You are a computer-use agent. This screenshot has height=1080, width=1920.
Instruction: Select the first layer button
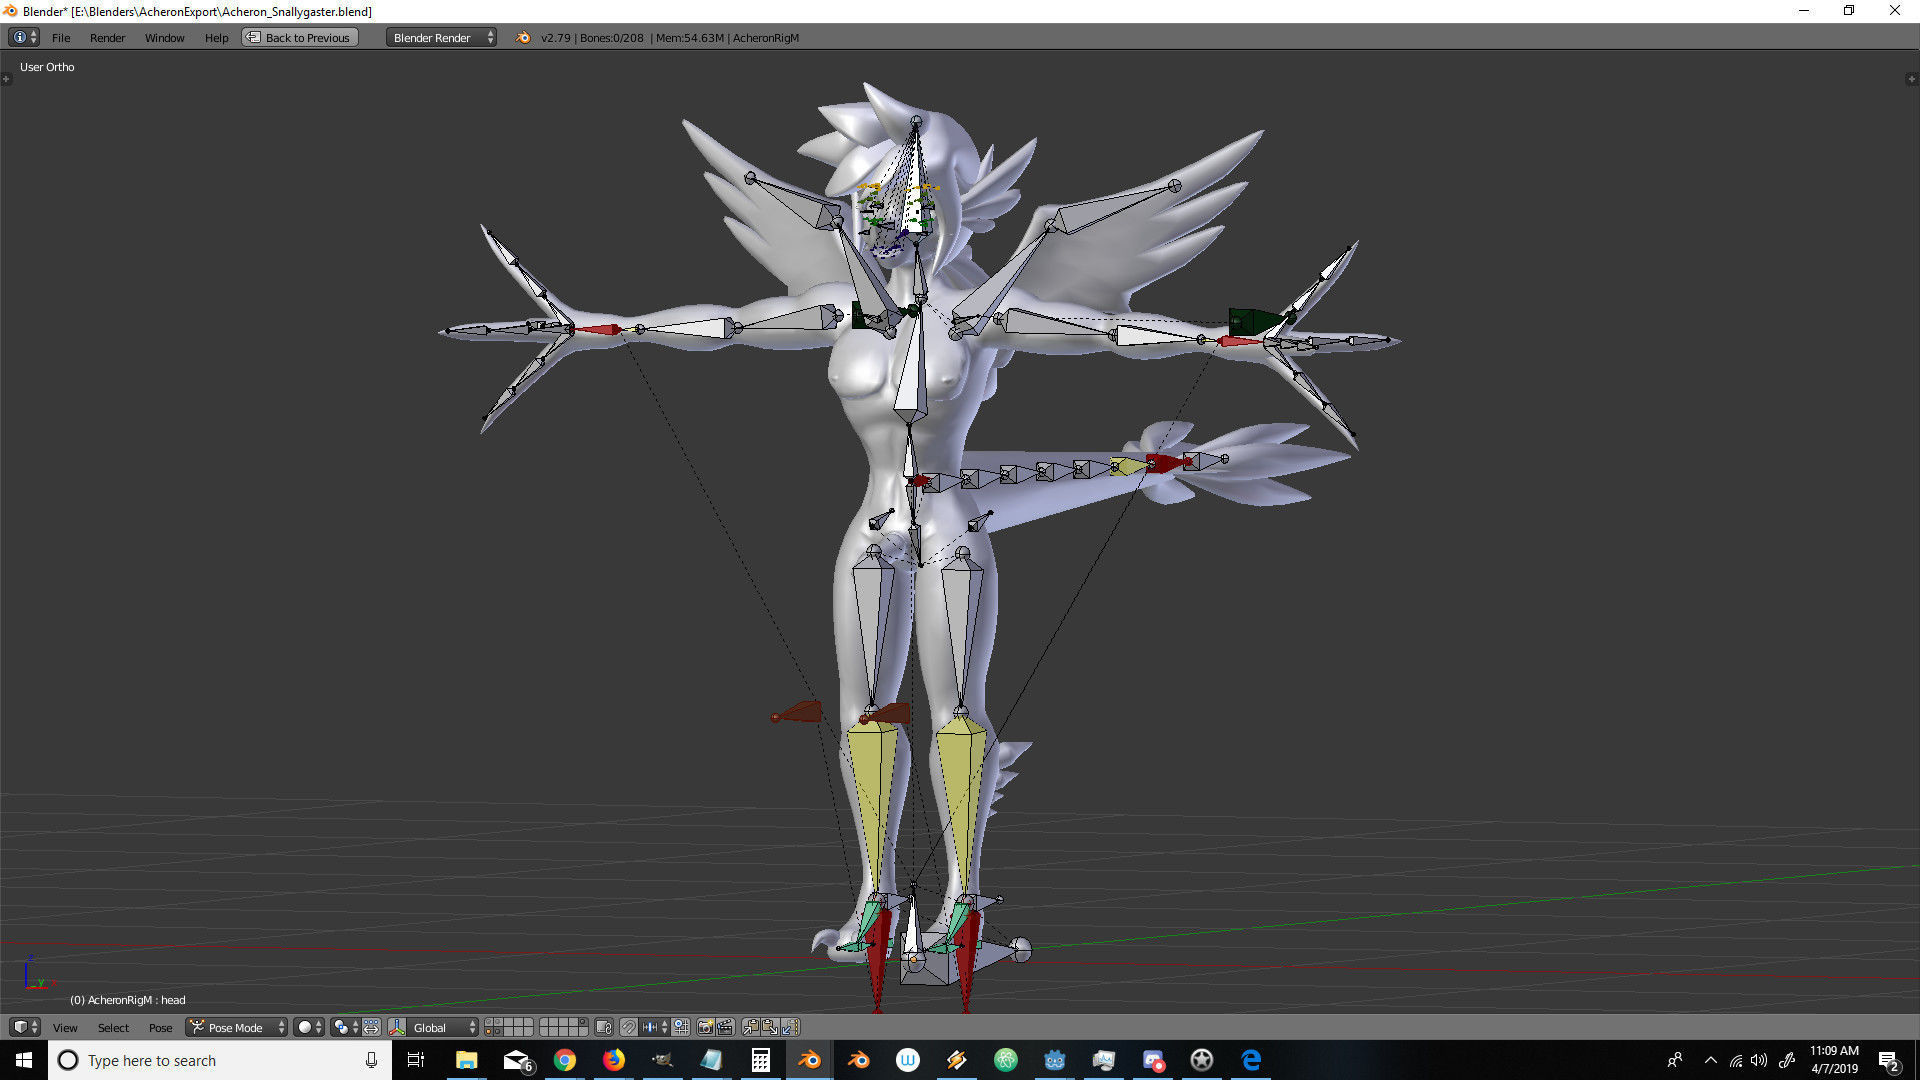click(x=488, y=1023)
